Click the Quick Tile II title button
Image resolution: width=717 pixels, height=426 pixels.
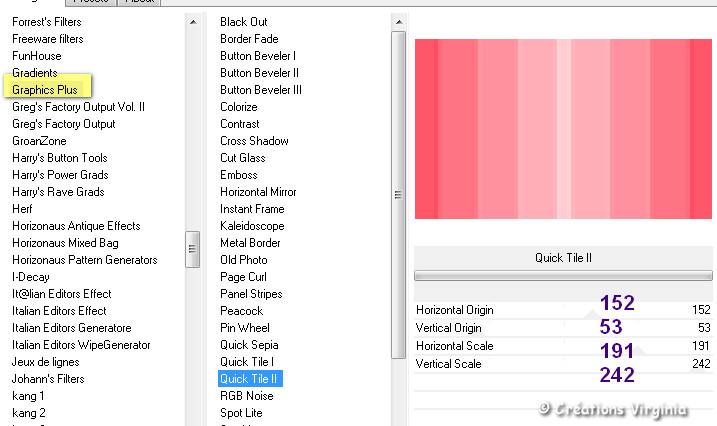tap(563, 258)
